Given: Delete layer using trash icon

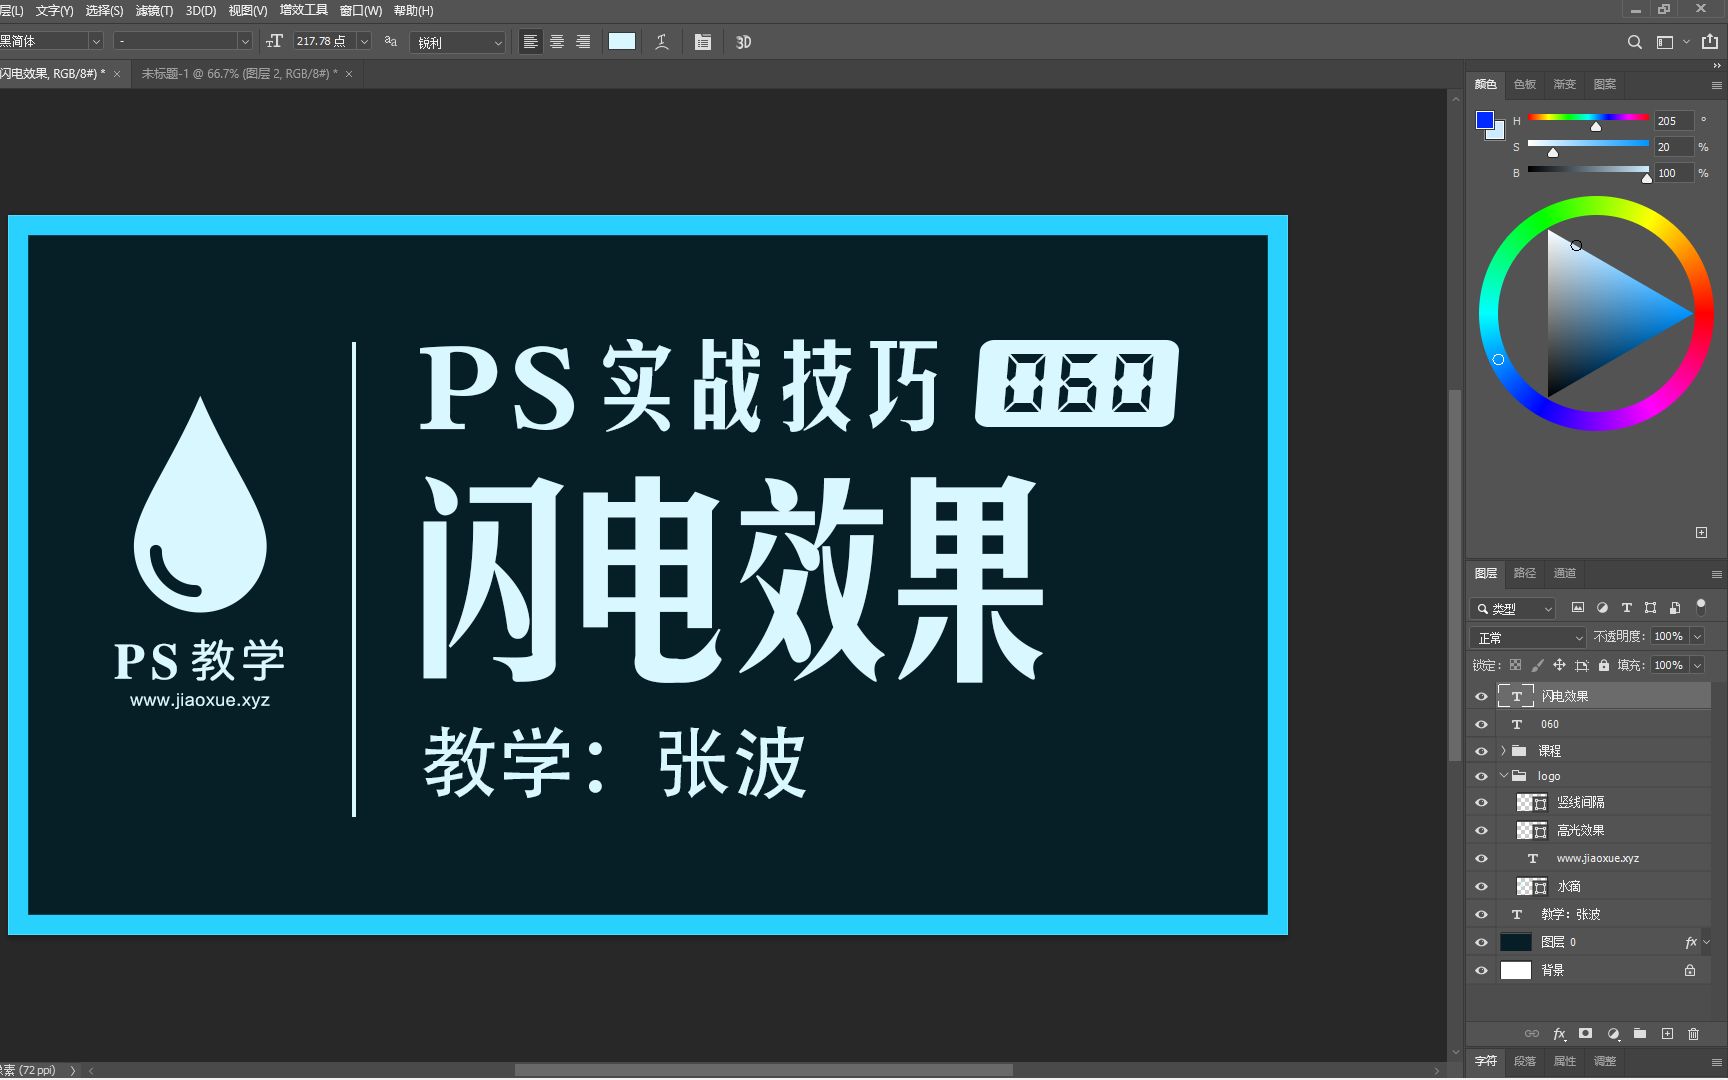Looking at the screenshot, I should tap(1693, 1034).
